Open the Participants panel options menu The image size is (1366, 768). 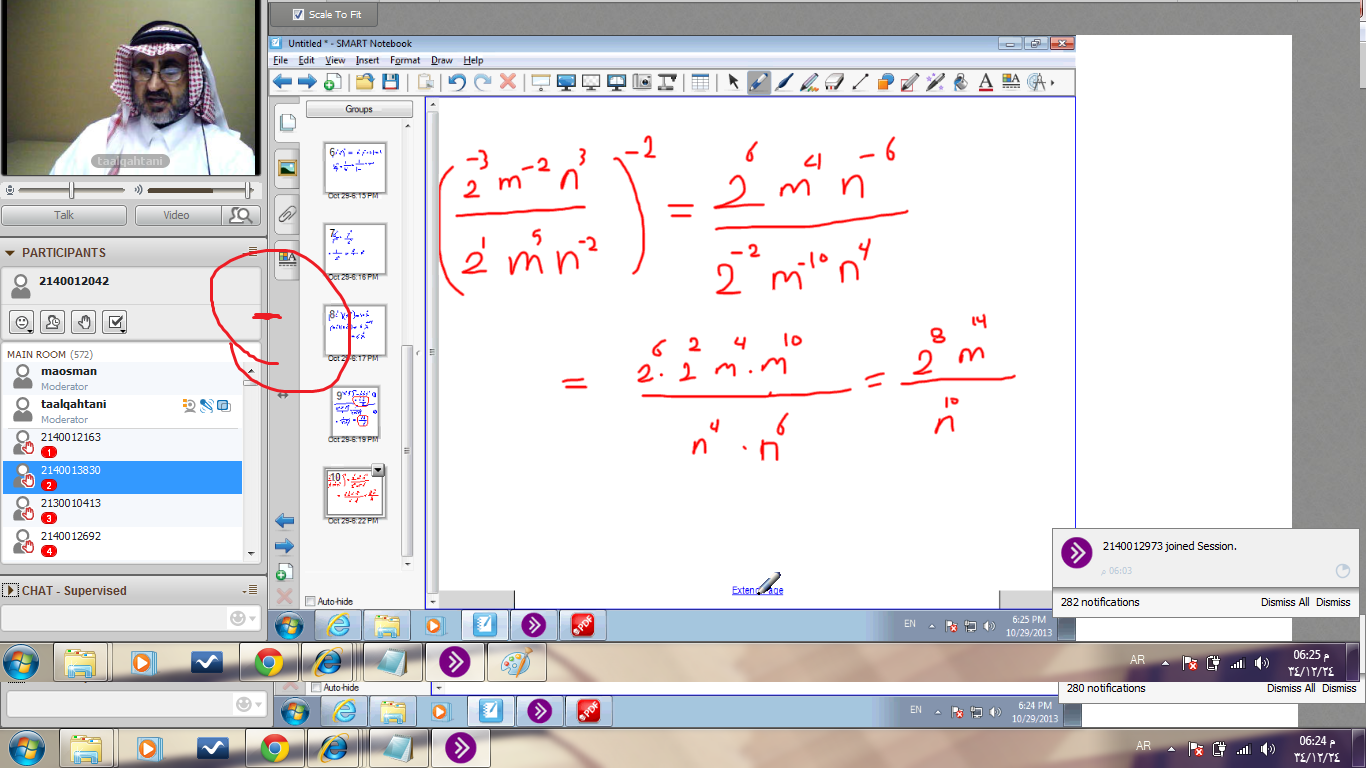[253, 252]
